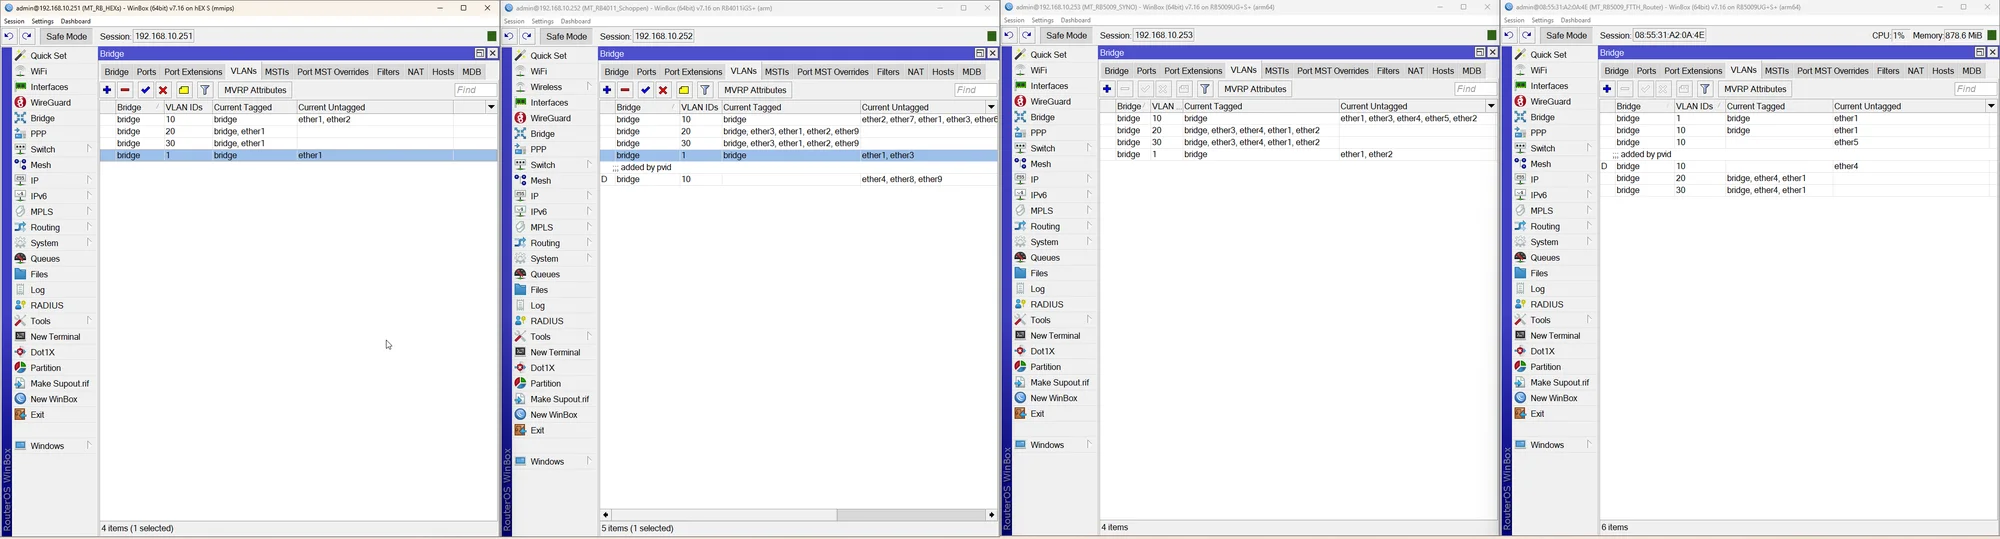The width and height of the screenshot is (2000, 539).
Task: Toggle Safe Mode in the hEX S window
Action: point(67,36)
